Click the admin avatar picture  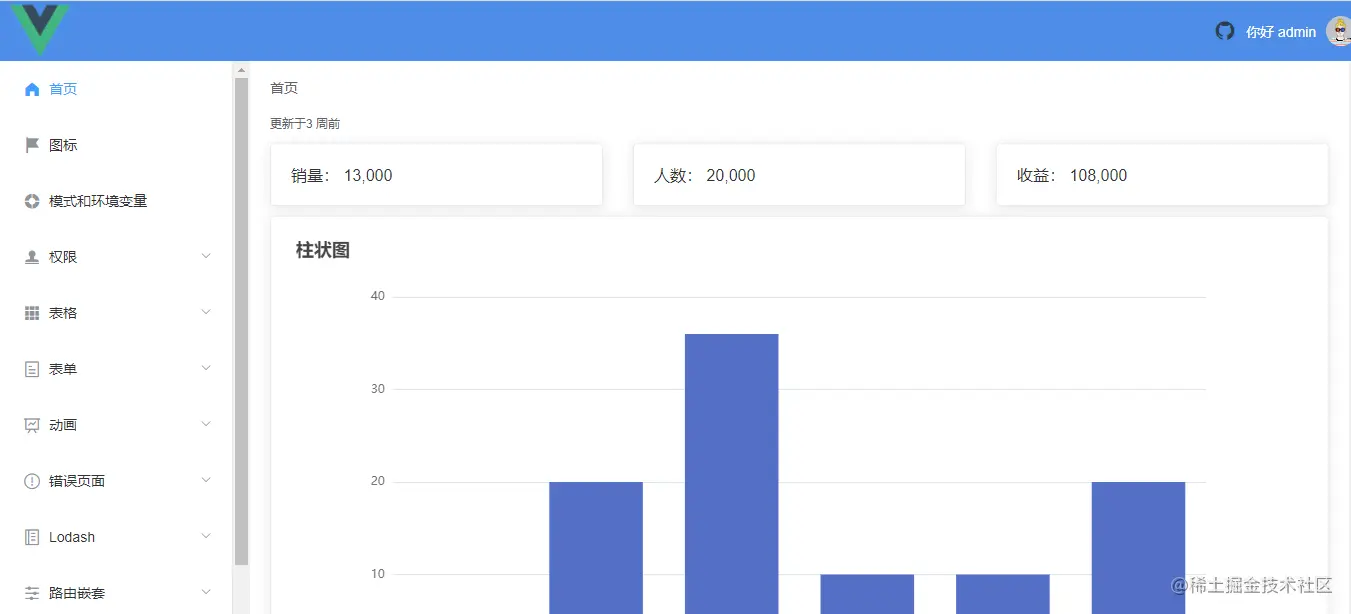[1338, 31]
